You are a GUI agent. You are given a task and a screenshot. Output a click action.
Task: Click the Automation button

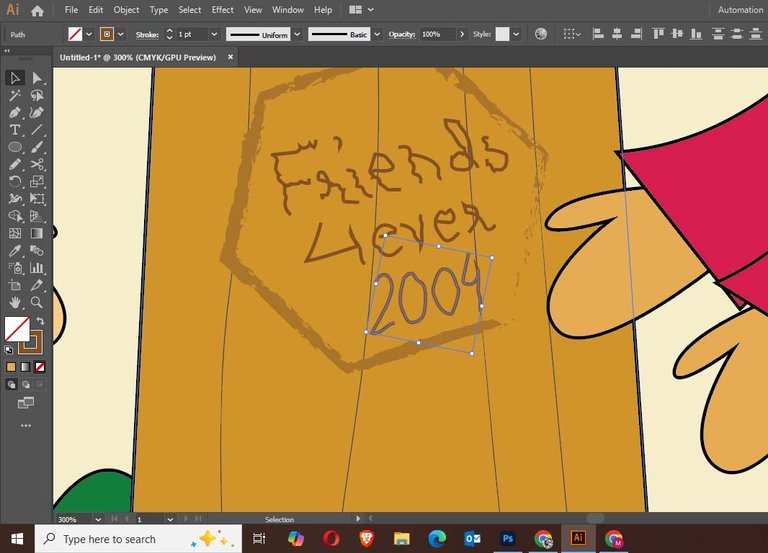(x=740, y=10)
